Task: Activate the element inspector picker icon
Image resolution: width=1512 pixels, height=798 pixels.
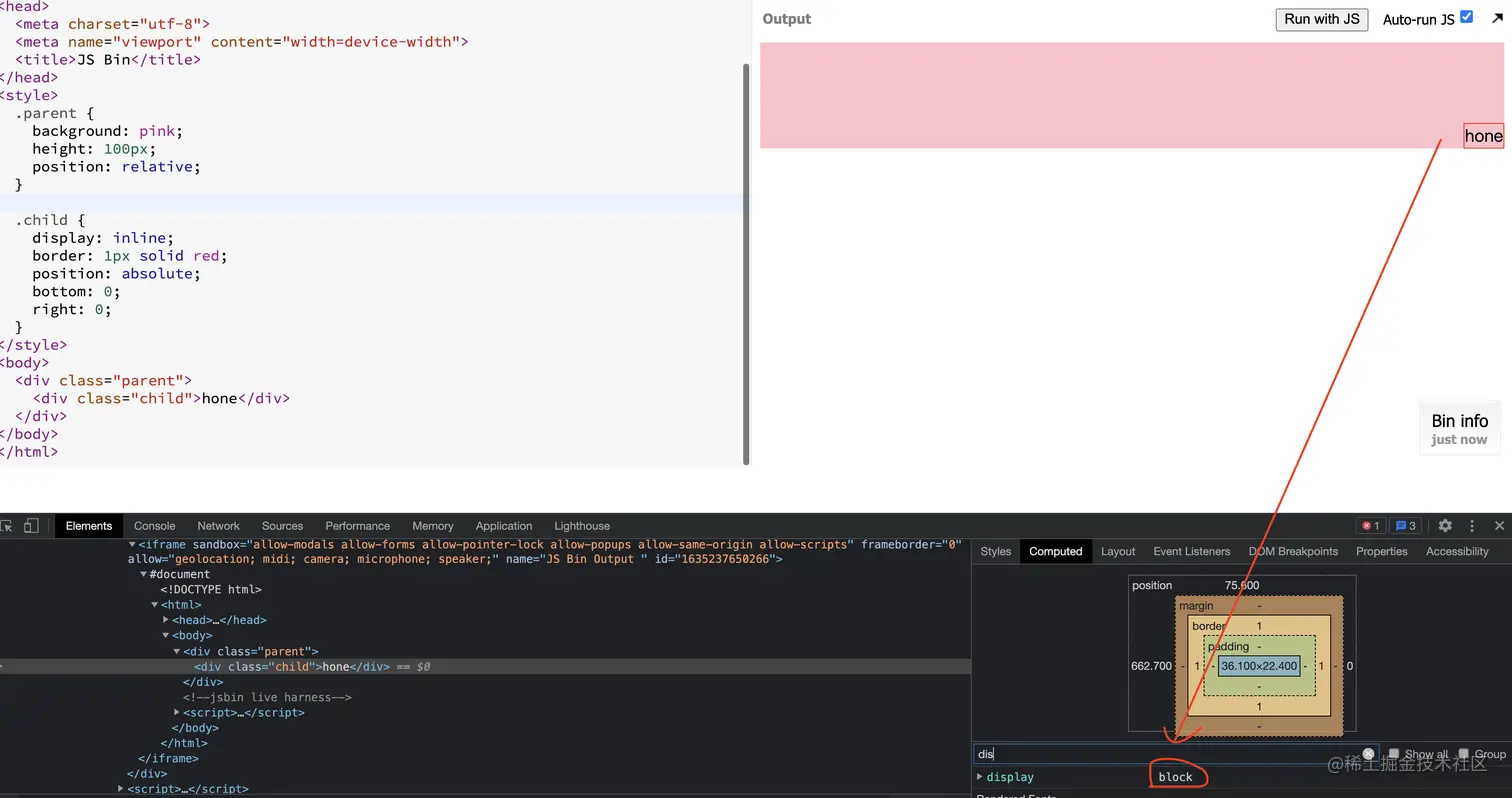Action: (x=7, y=526)
